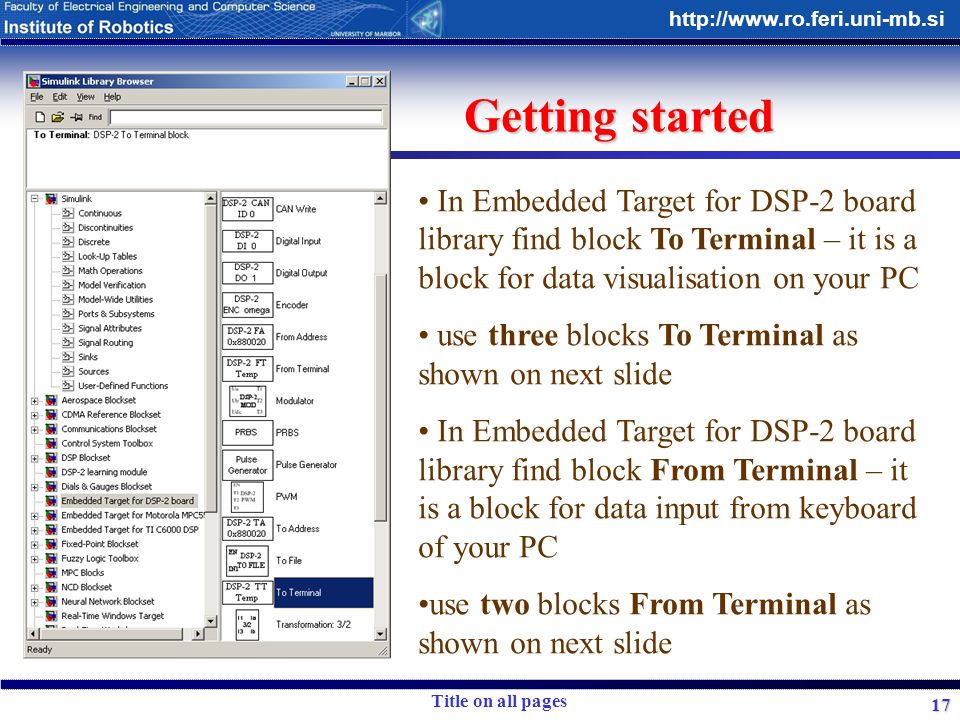This screenshot has width=960, height=720.
Task: Select the Math Operations sublibrary
Action: point(110,271)
